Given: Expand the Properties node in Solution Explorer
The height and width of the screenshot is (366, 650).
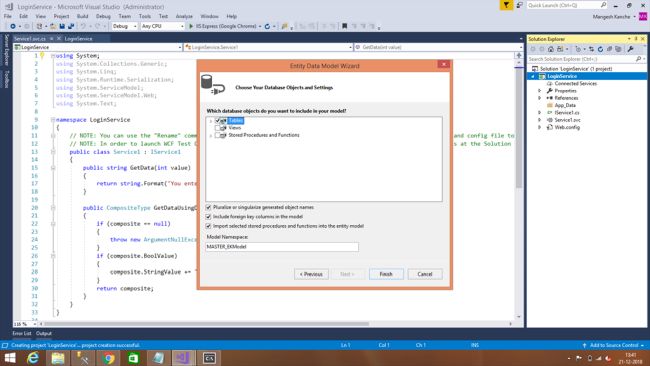Looking at the screenshot, I should (539, 91).
